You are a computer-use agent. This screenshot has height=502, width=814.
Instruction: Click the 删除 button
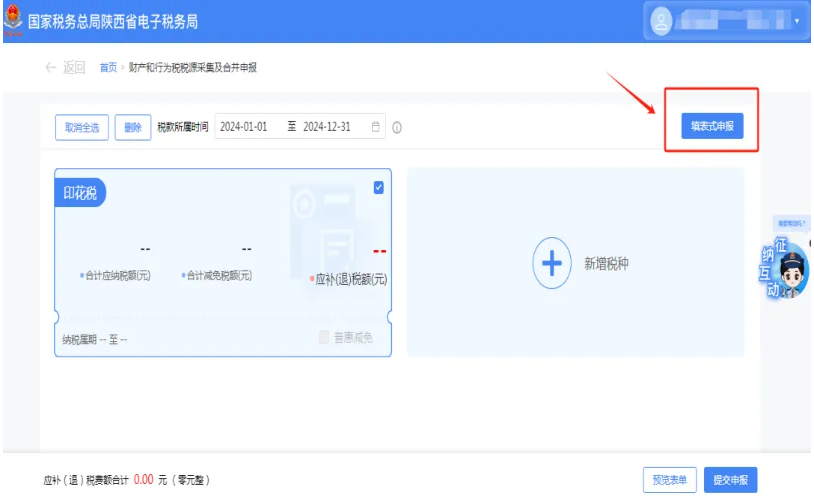pyautogui.click(x=133, y=127)
